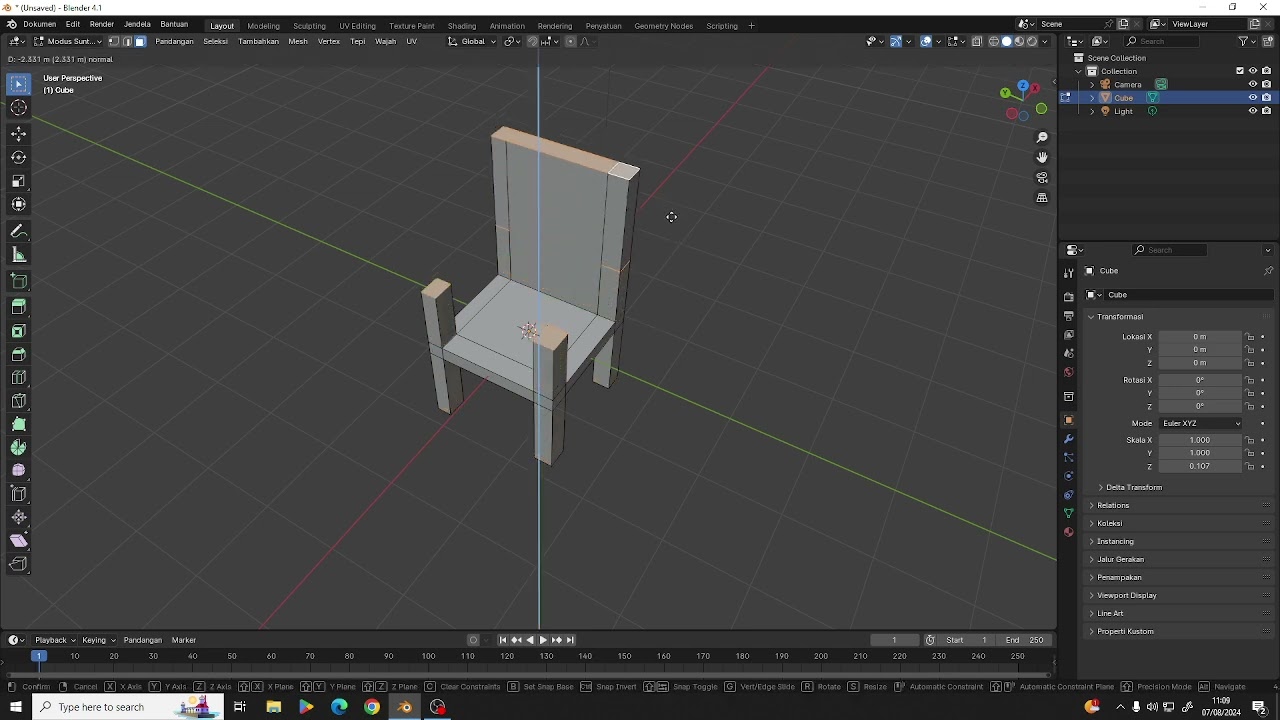Open File Explorer from the Windows taskbar
1280x720 pixels.
273,707
